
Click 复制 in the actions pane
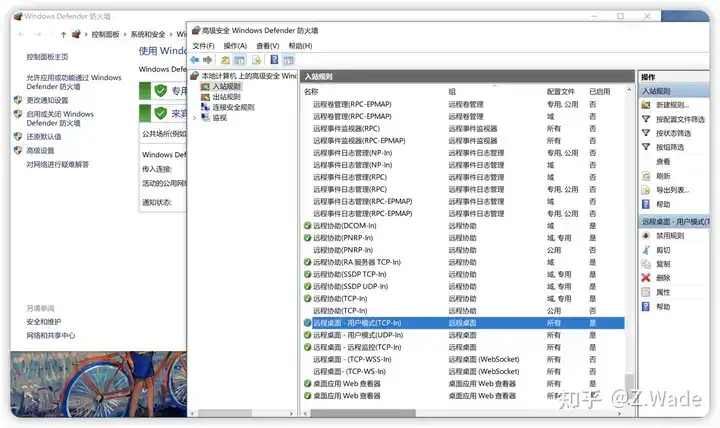(663, 264)
